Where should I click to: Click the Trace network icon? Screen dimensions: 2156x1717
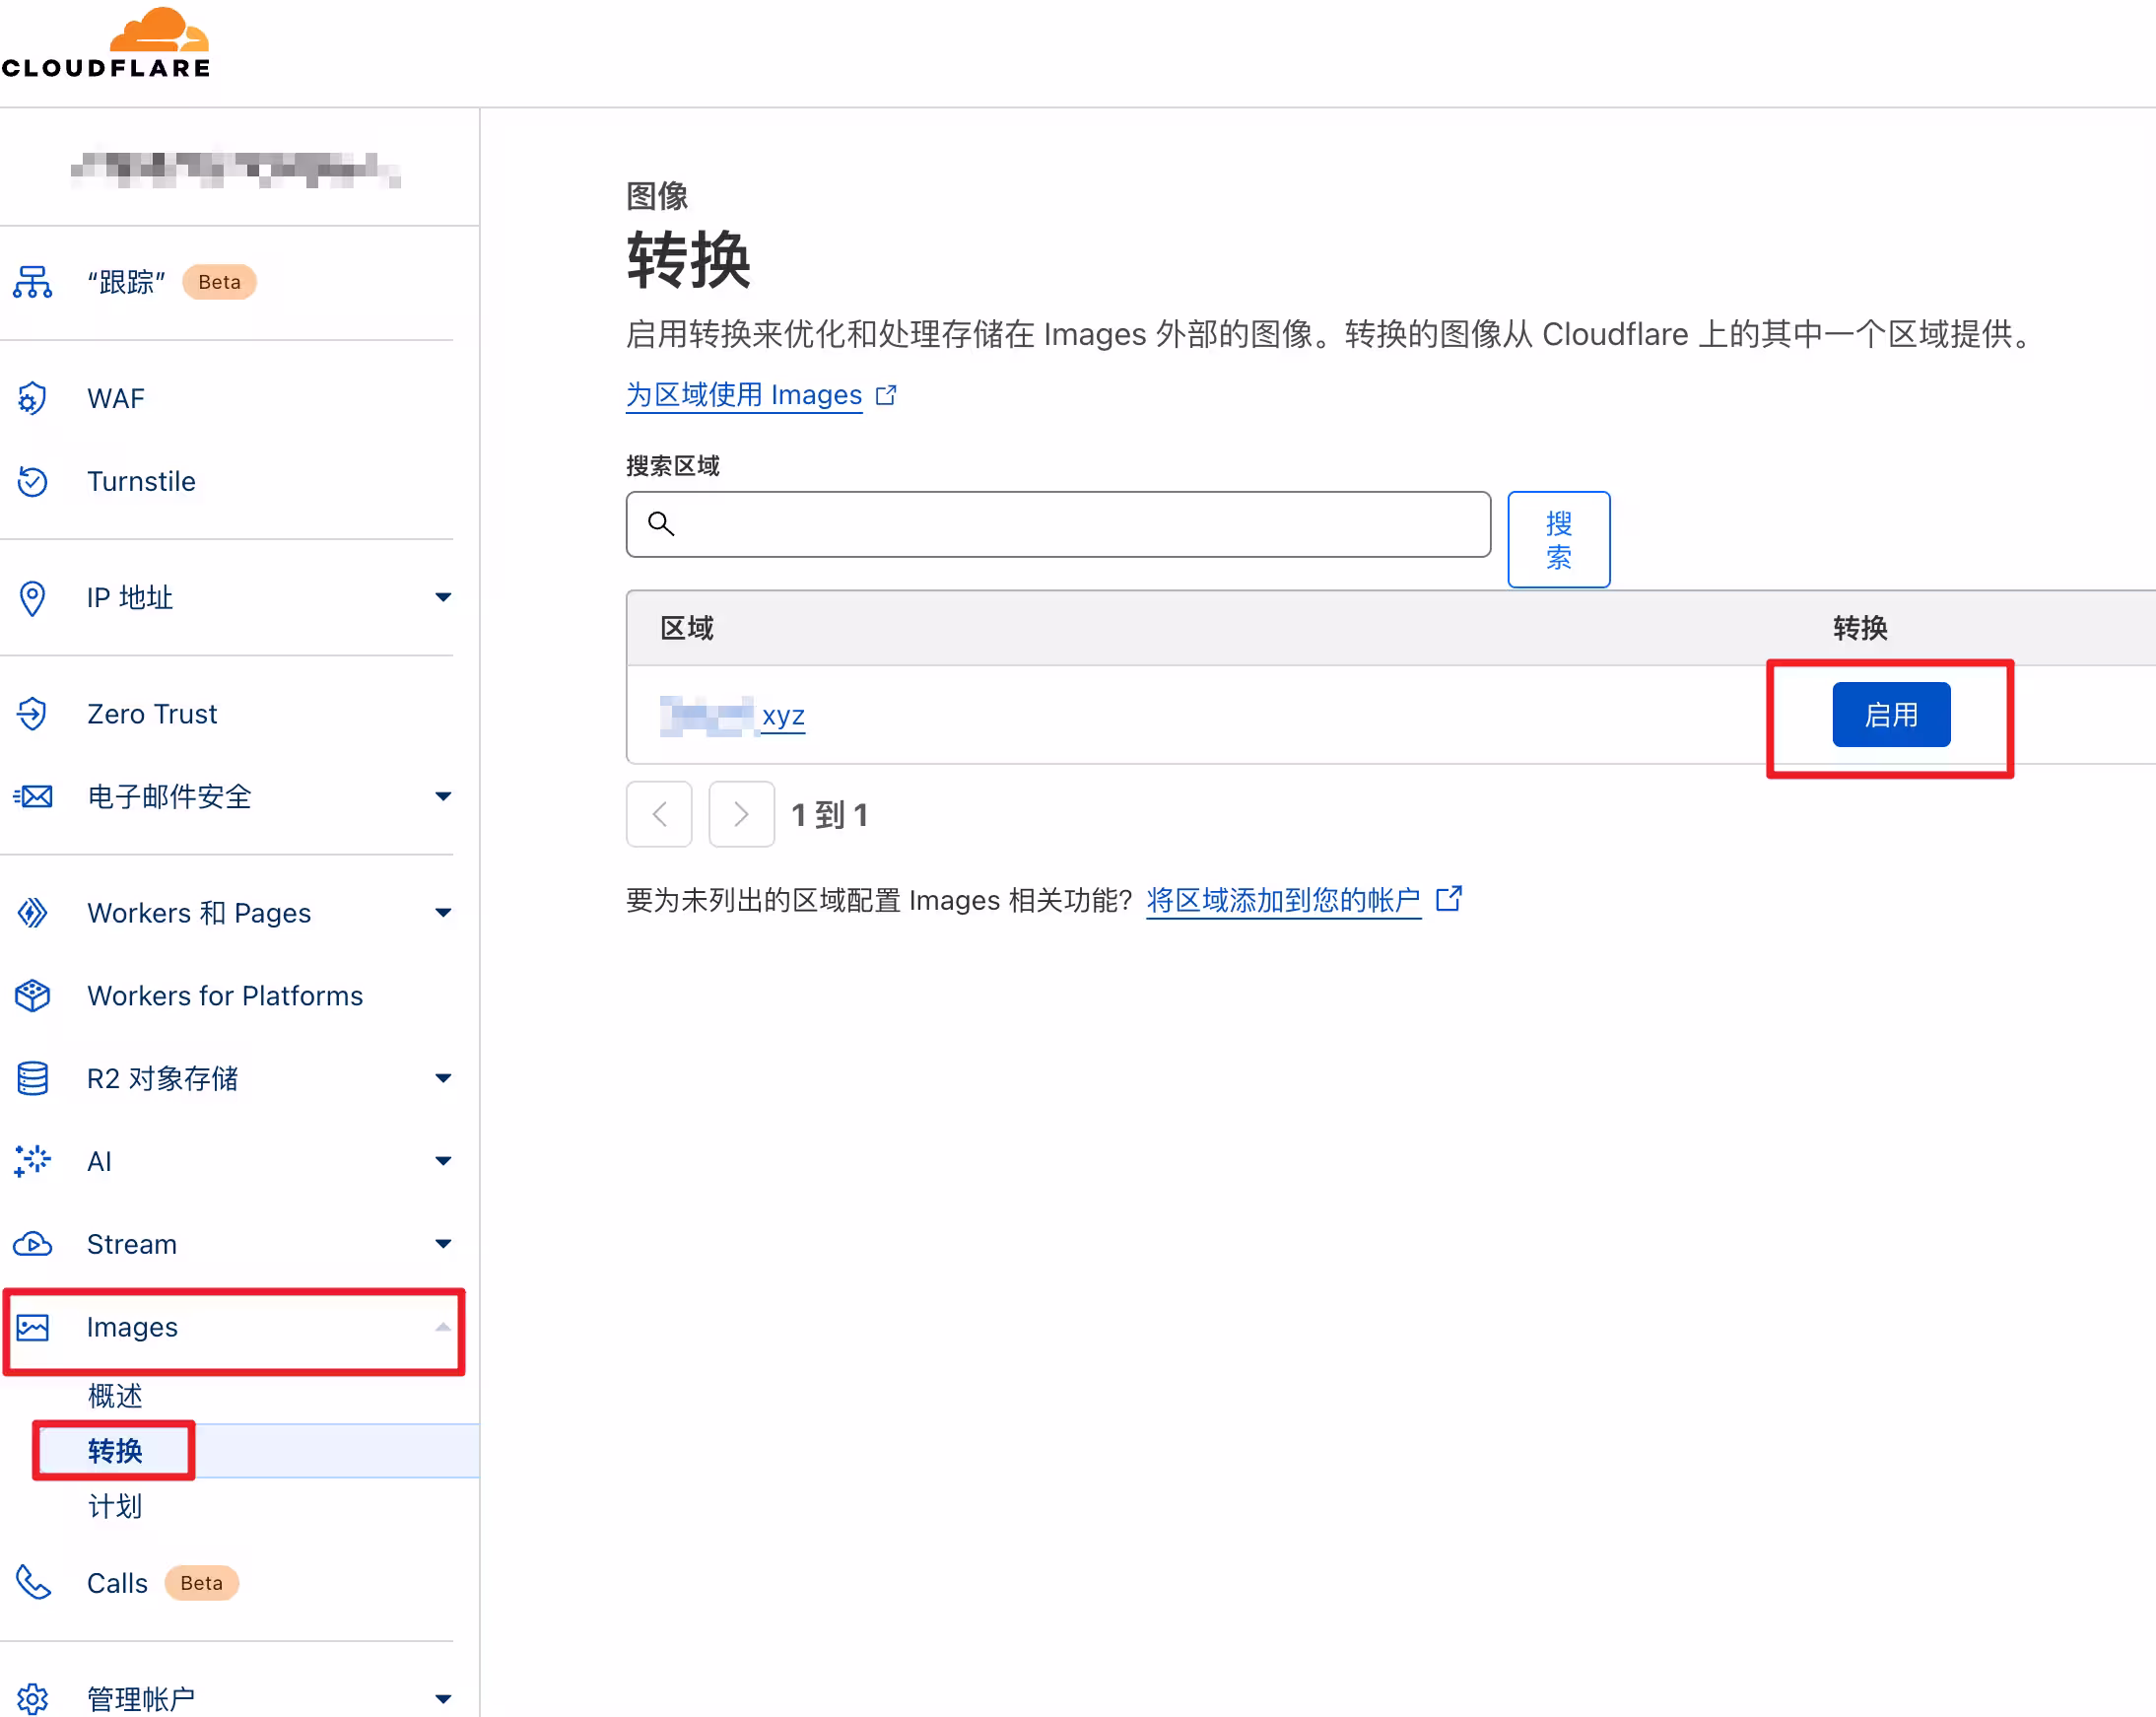coord(32,282)
